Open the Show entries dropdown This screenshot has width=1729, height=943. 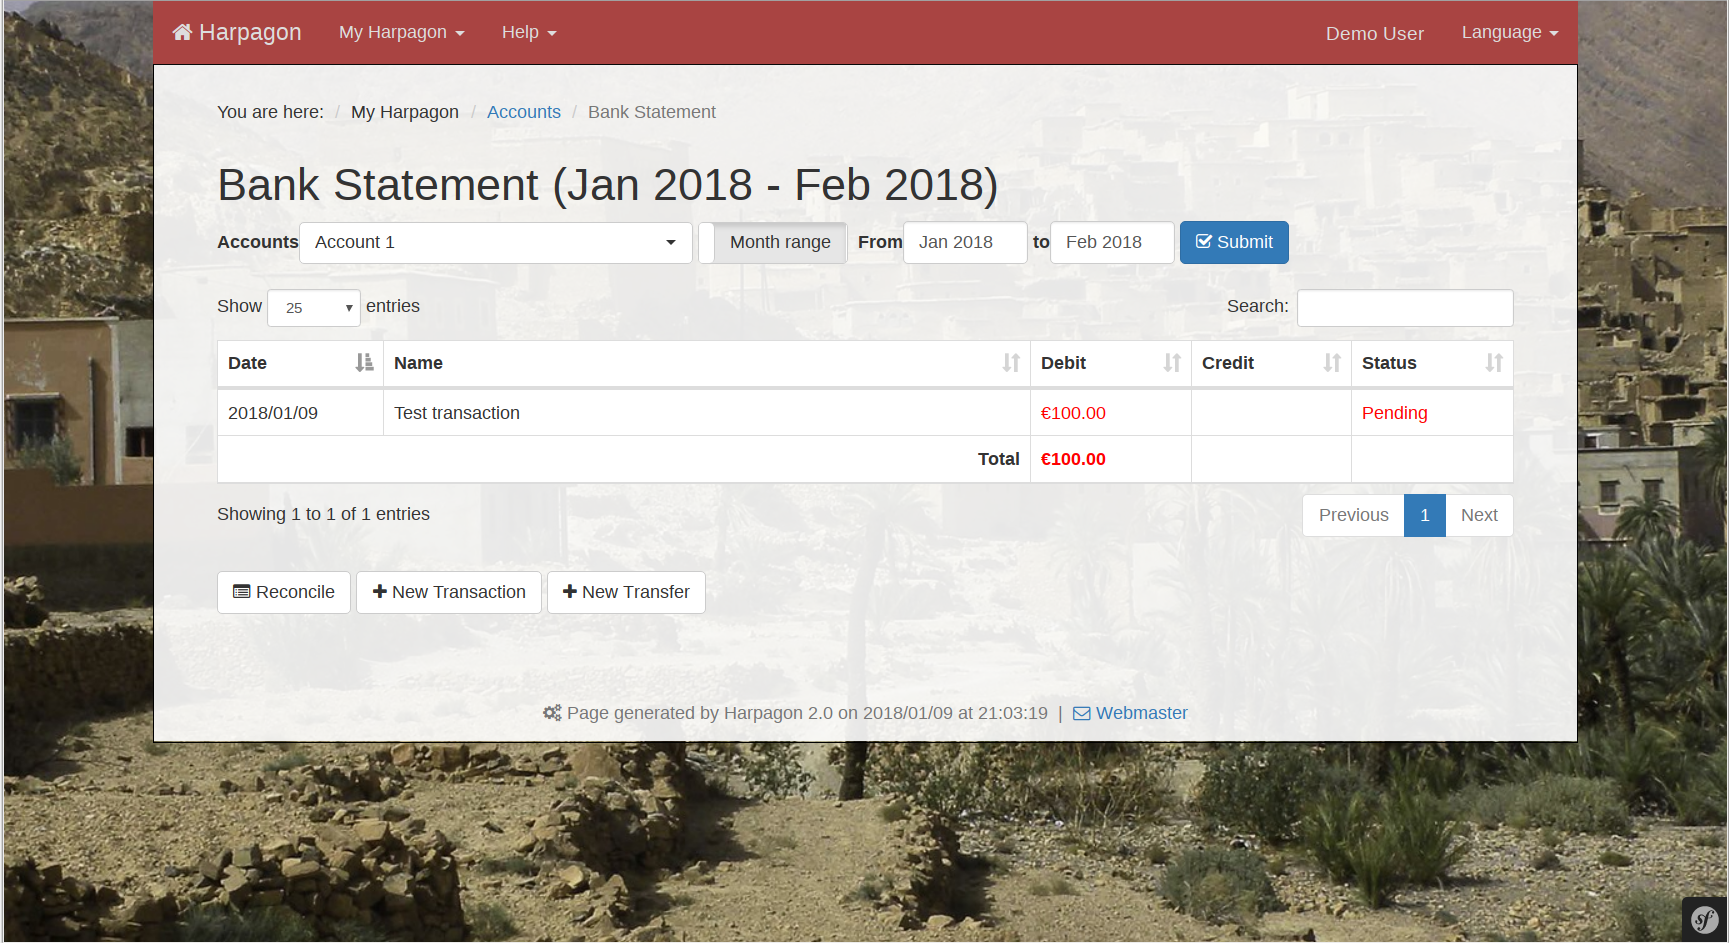click(x=313, y=307)
